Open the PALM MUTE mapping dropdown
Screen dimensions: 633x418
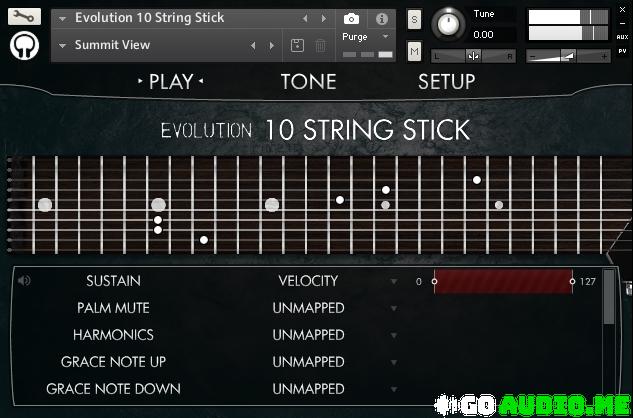click(x=394, y=309)
